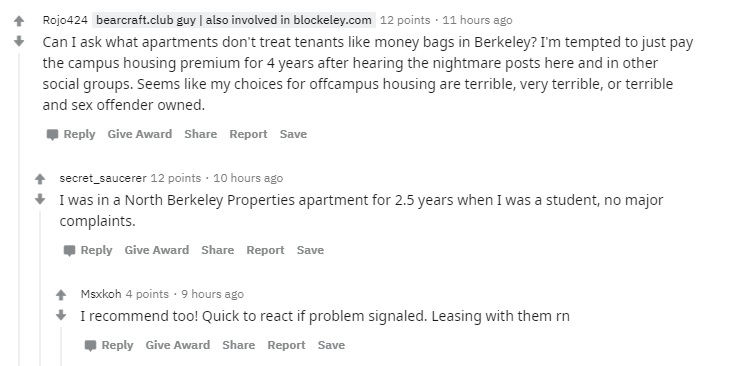Open Msxkoh's user profile
This screenshot has width=733, height=366.
coord(101,294)
